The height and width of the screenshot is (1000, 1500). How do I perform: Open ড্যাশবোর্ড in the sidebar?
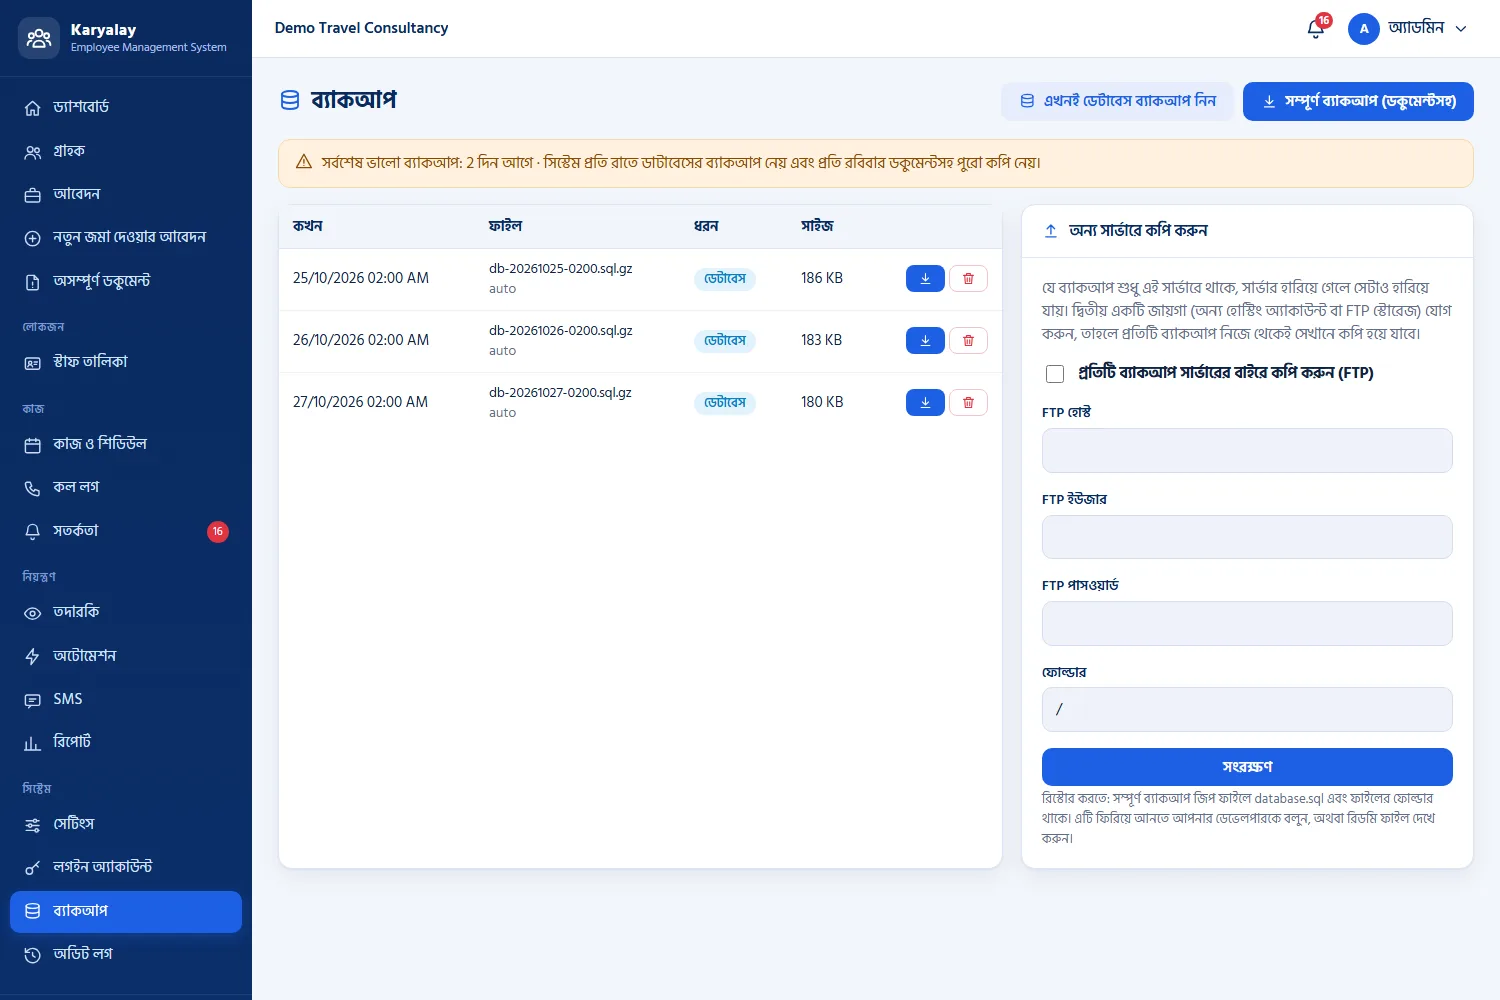(x=126, y=107)
